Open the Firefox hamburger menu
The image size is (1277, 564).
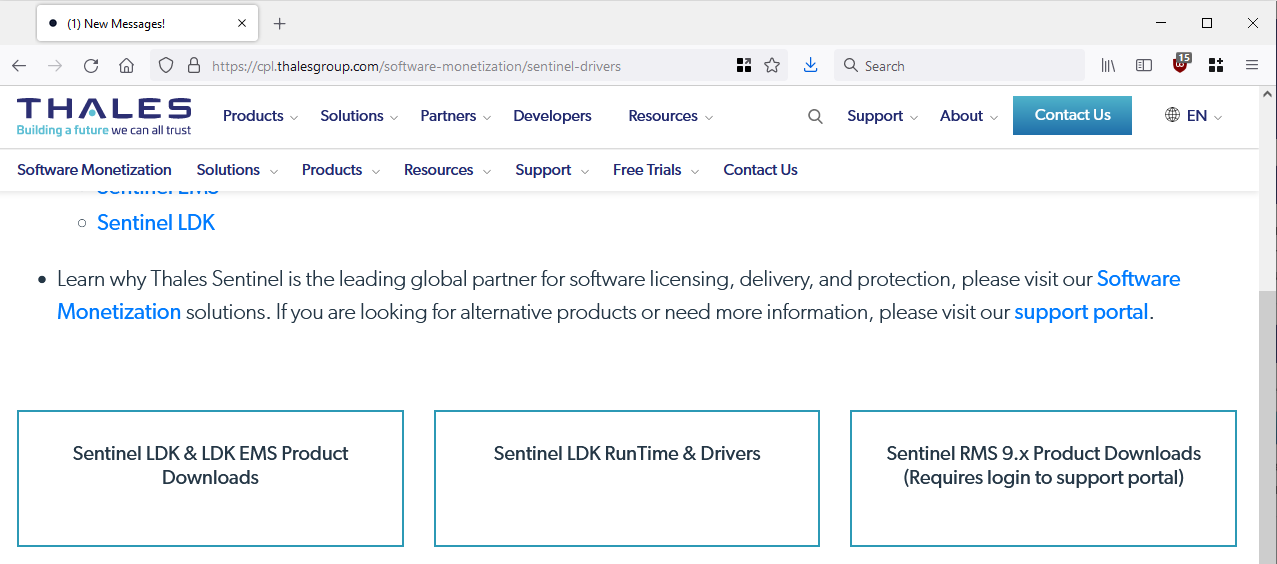pyautogui.click(x=1252, y=66)
